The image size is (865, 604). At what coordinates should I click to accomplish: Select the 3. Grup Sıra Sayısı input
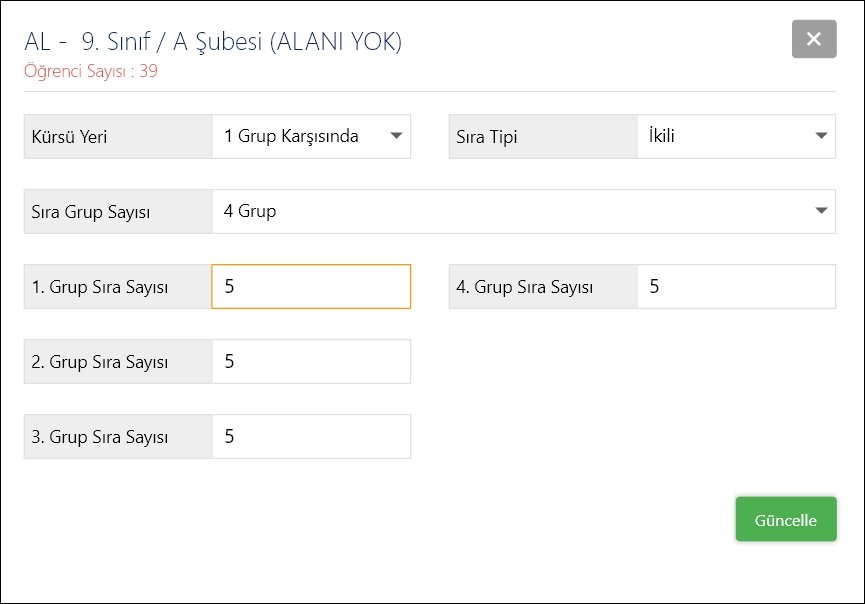pyautogui.click(x=311, y=437)
